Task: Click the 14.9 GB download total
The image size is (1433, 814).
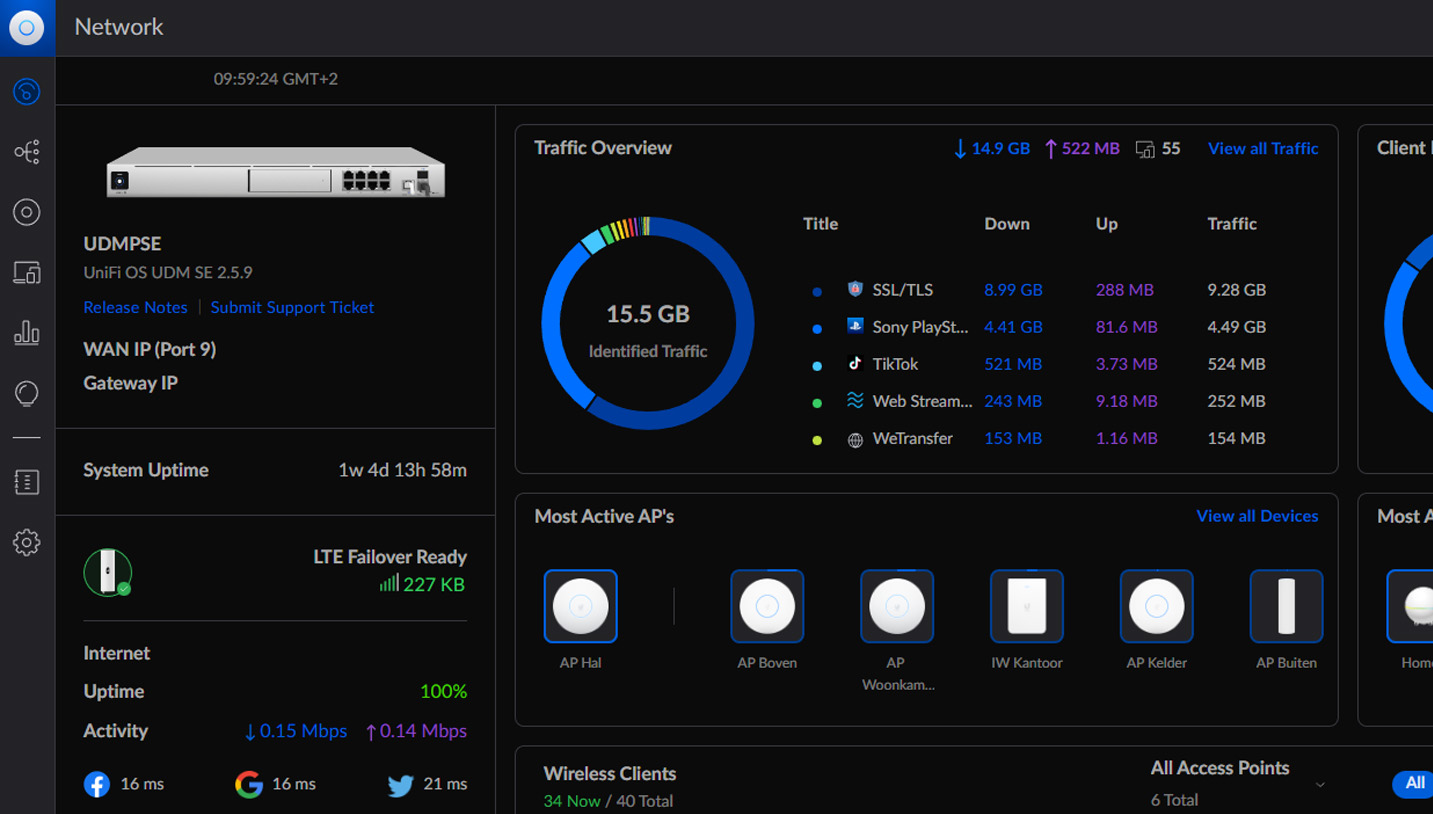Action: click(x=991, y=148)
